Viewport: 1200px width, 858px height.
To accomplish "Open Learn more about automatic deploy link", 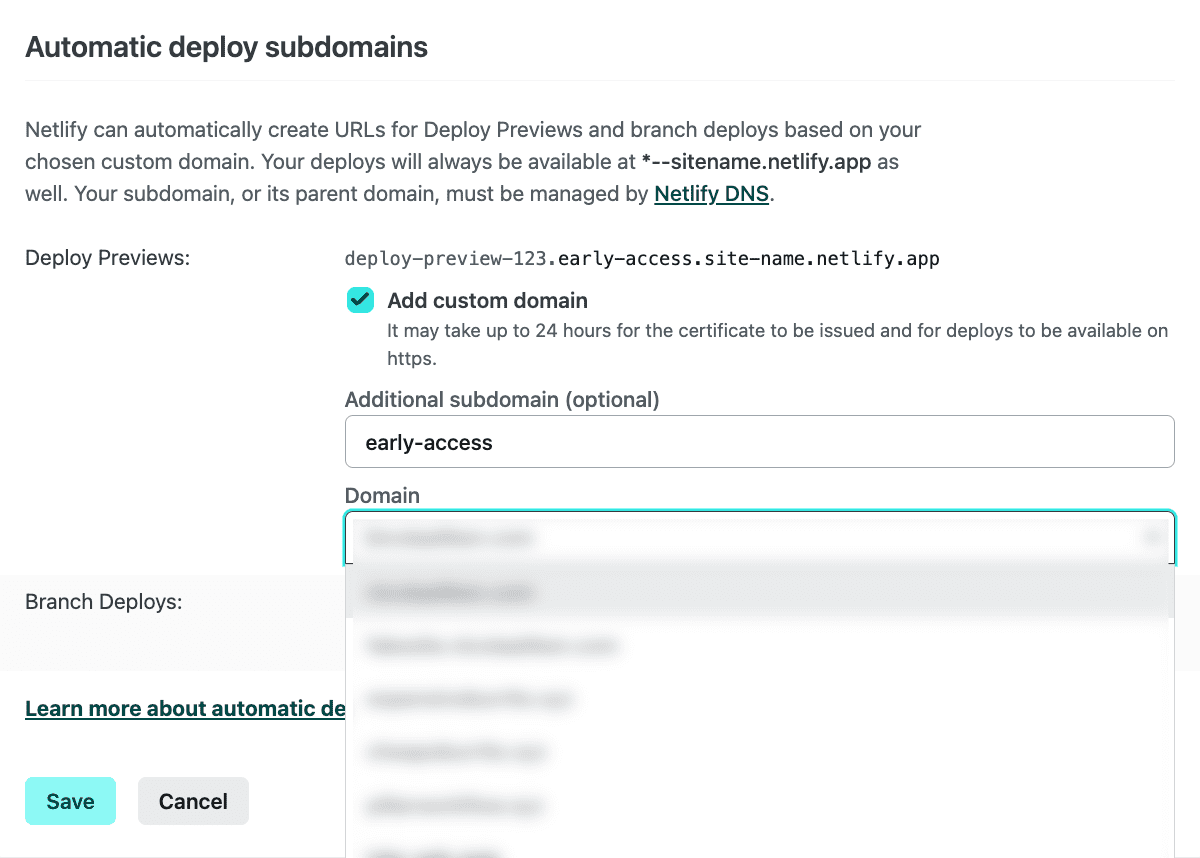I will click(185, 709).
